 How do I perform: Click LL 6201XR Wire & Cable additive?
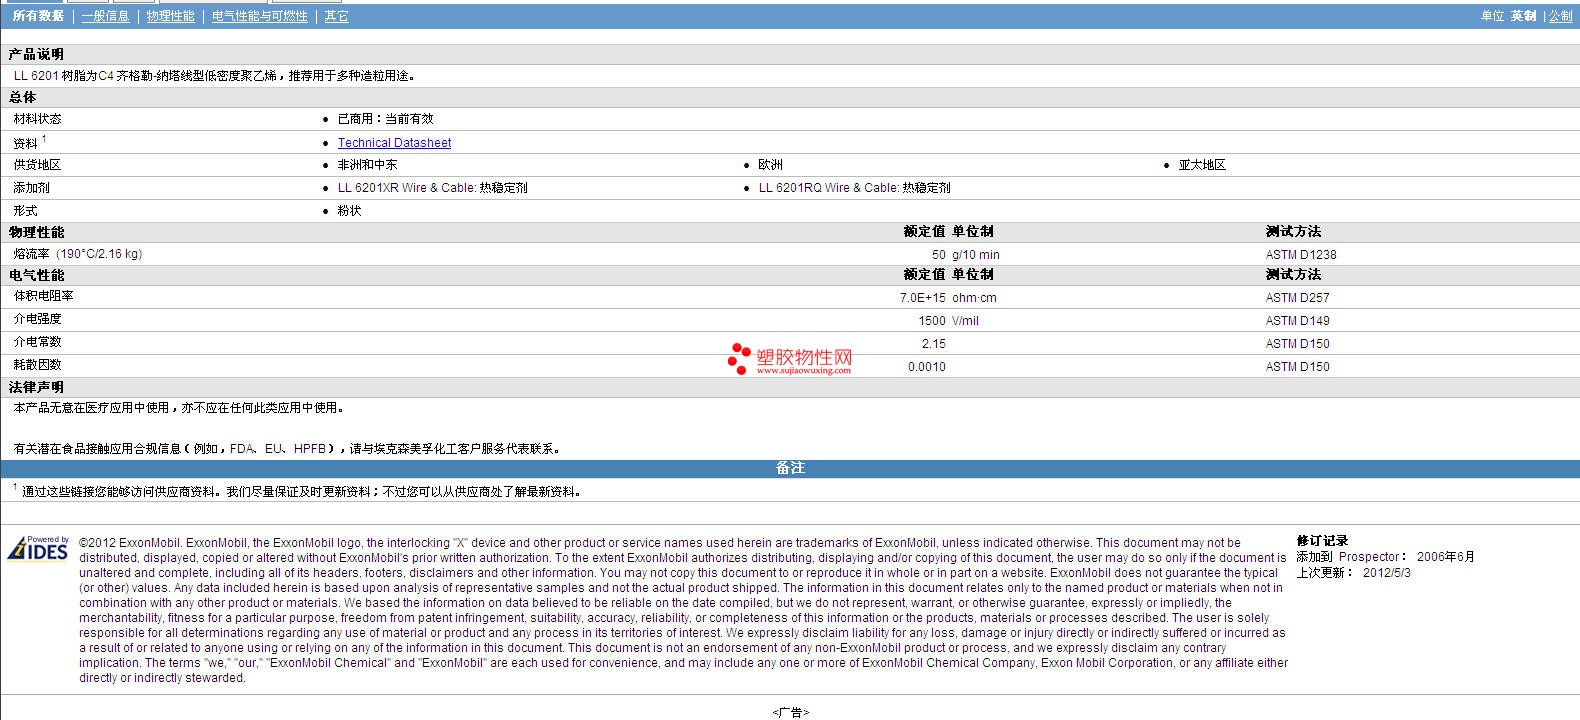(x=432, y=188)
